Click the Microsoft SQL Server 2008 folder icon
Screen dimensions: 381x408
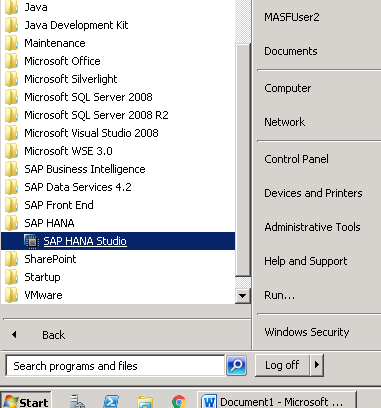tap(11, 97)
